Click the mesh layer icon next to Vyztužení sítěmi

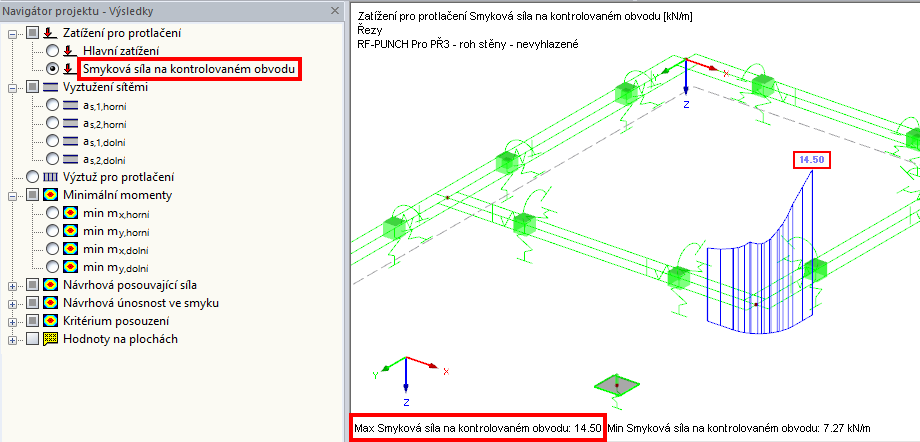[50, 87]
